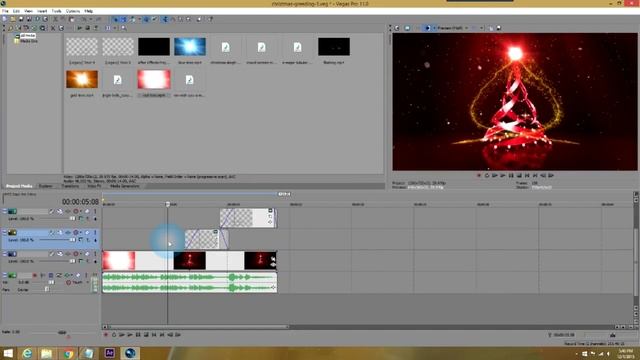This screenshot has height=360, width=640.
Task: Click the Paste clipboard icon in main toolbar
Action: [x=71, y=19]
